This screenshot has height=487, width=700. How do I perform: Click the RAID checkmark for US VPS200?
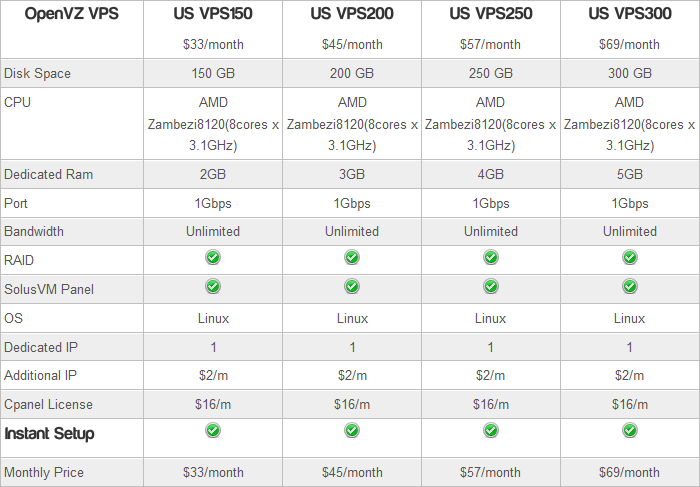pyautogui.click(x=352, y=258)
